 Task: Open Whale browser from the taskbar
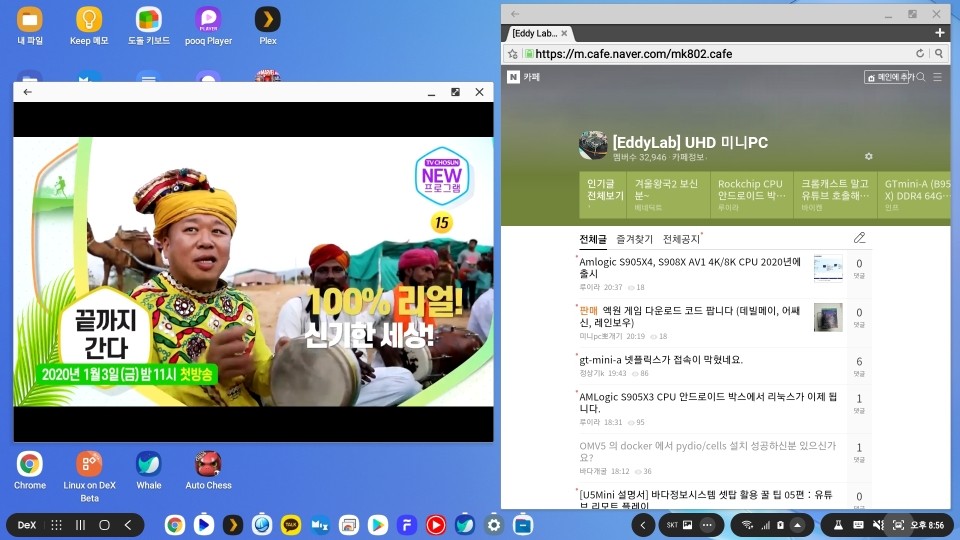[465, 525]
